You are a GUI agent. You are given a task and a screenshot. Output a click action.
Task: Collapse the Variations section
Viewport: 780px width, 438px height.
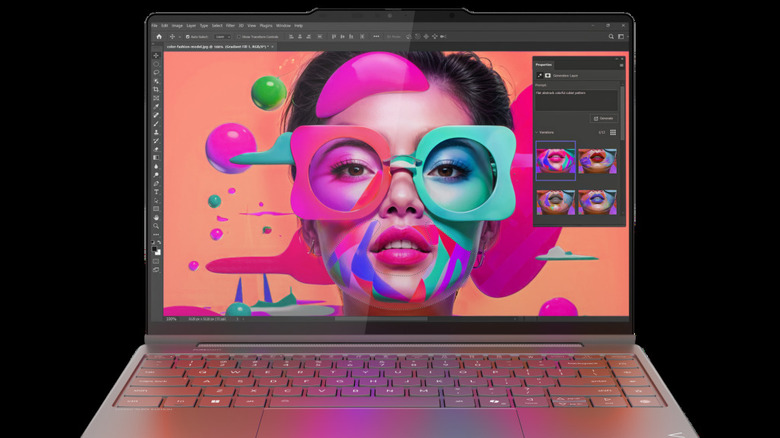tap(537, 132)
